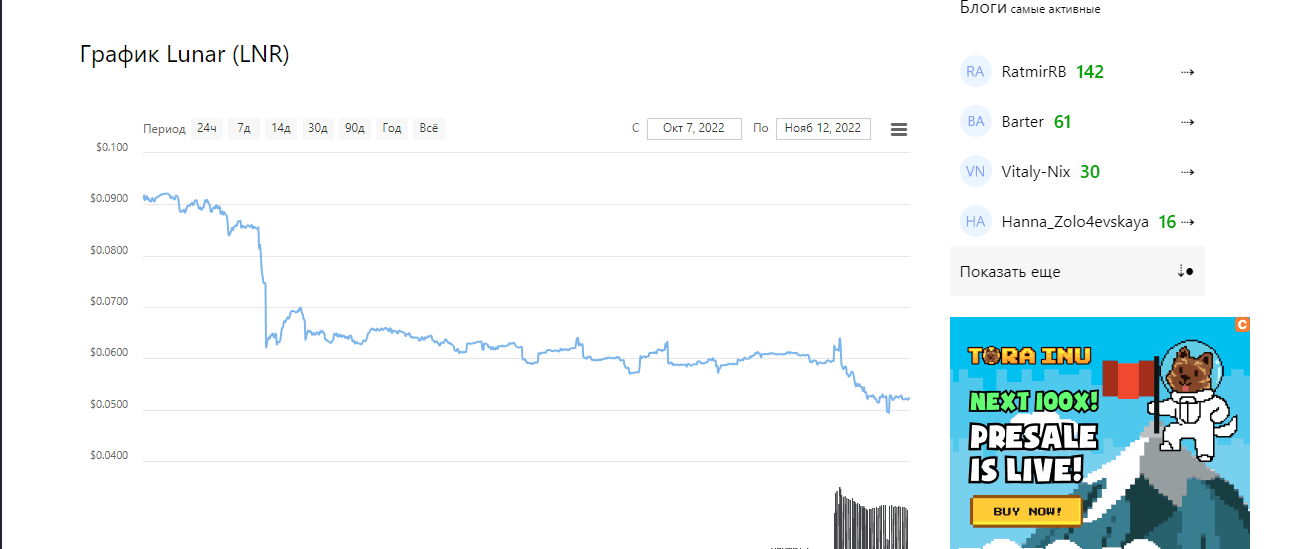The image size is (1291, 549).
Task: Select the 7д period option
Action: [244, 128]
